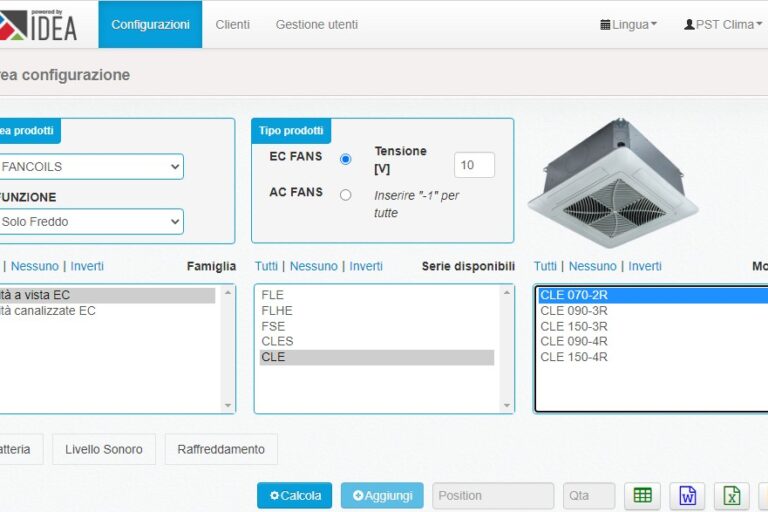
Task: Click the Tensione voltage input field
Action: tap(474, 165)
